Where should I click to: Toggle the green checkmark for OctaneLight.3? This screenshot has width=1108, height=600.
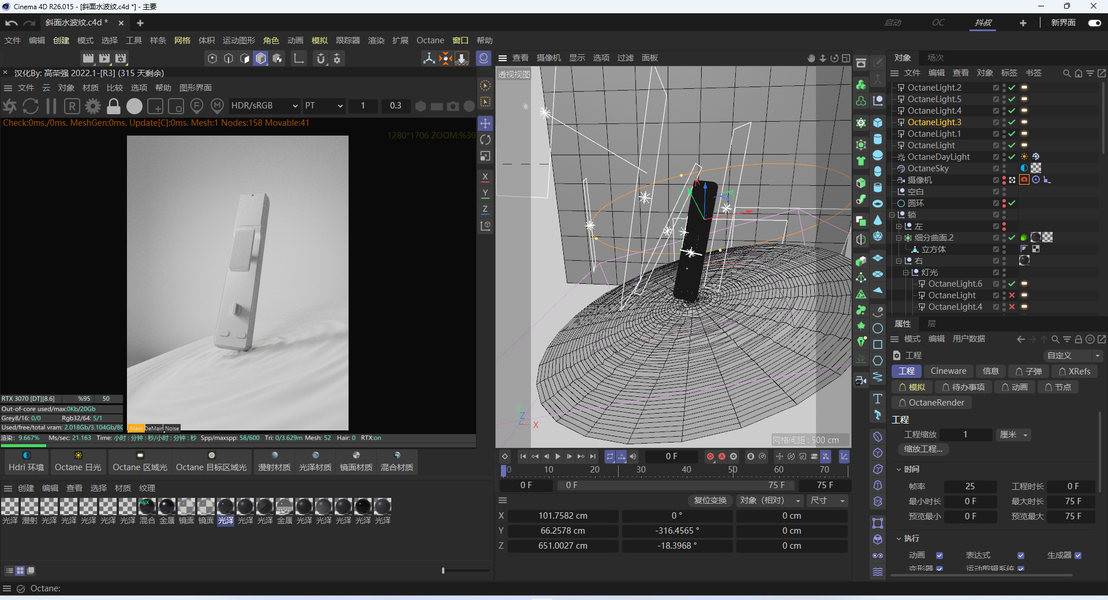point(1012,122)
